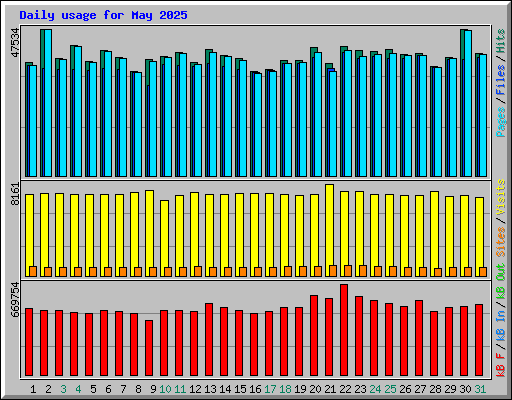This screenshot has height=400, width=512.
Task: Click green day 4 on the x-axis
Action: pyautogui.click(x=78, y=389)
